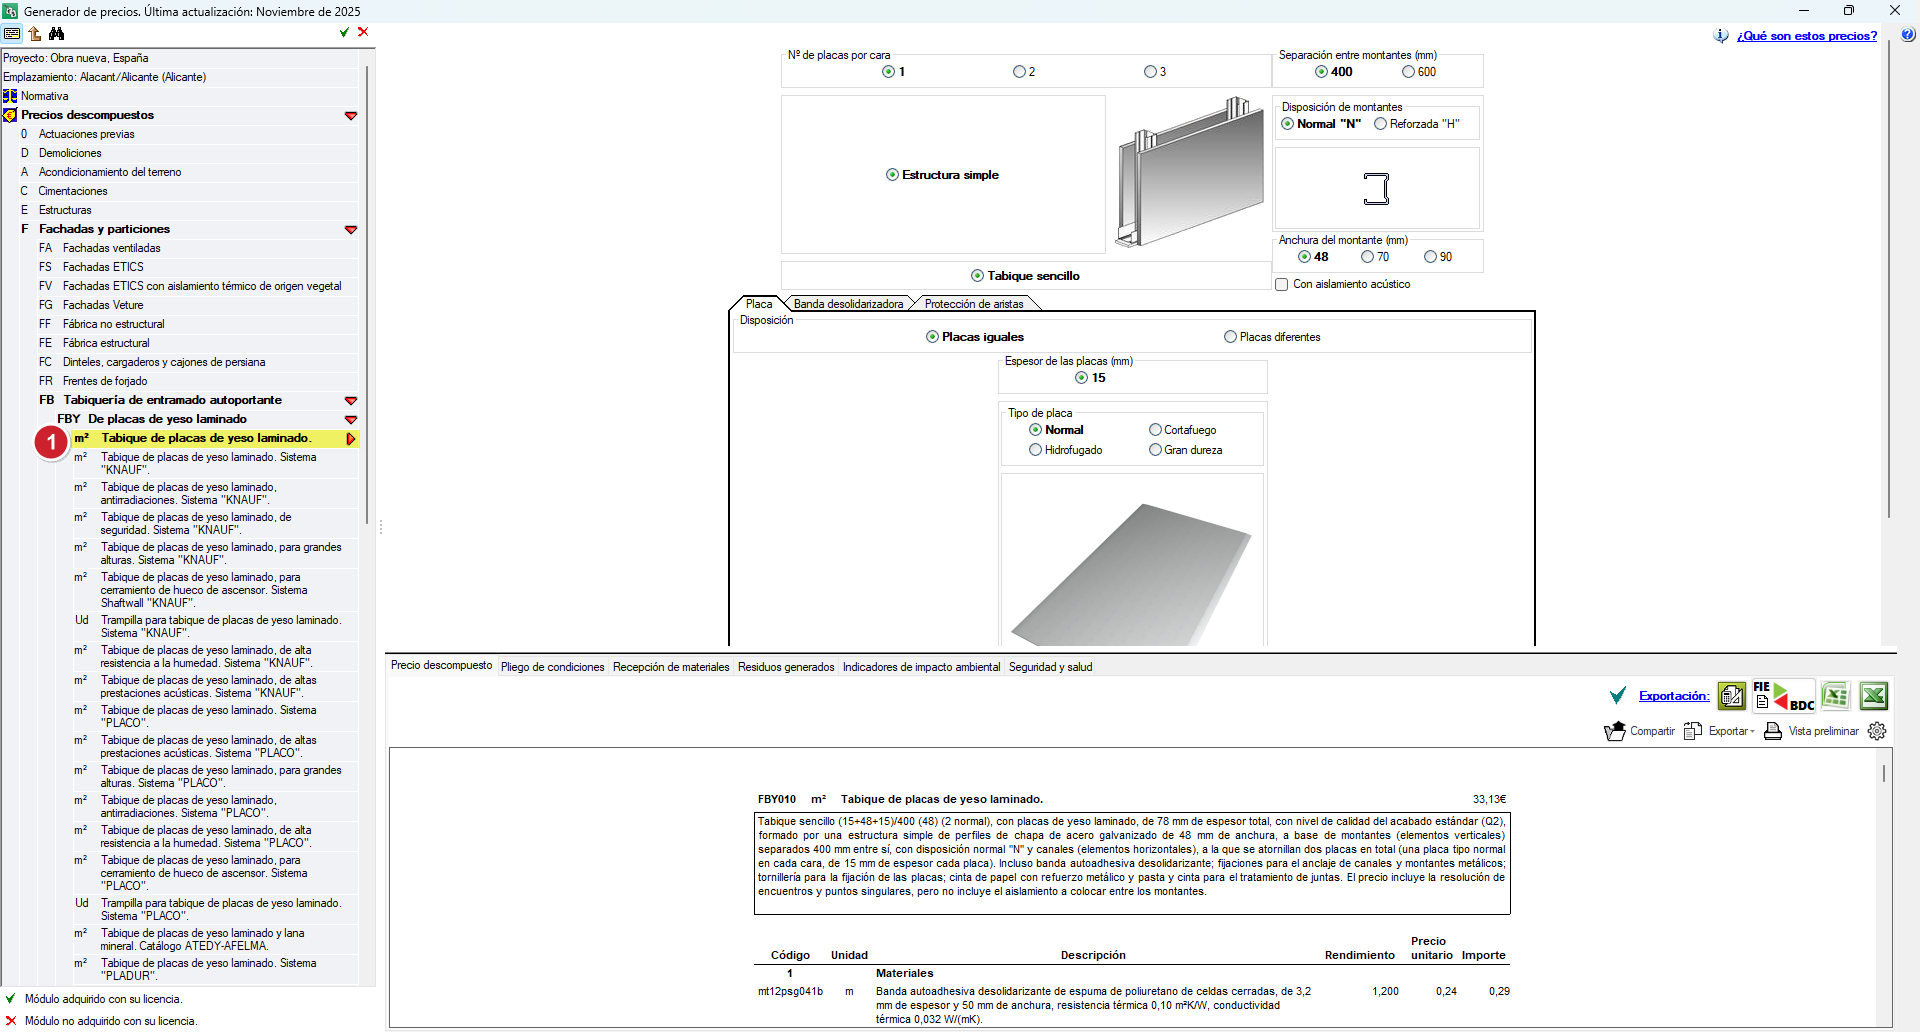Switch to Banda desolidarizadora tab
This screenshot has width=1920, height=1032.
[x=848, y=304]
